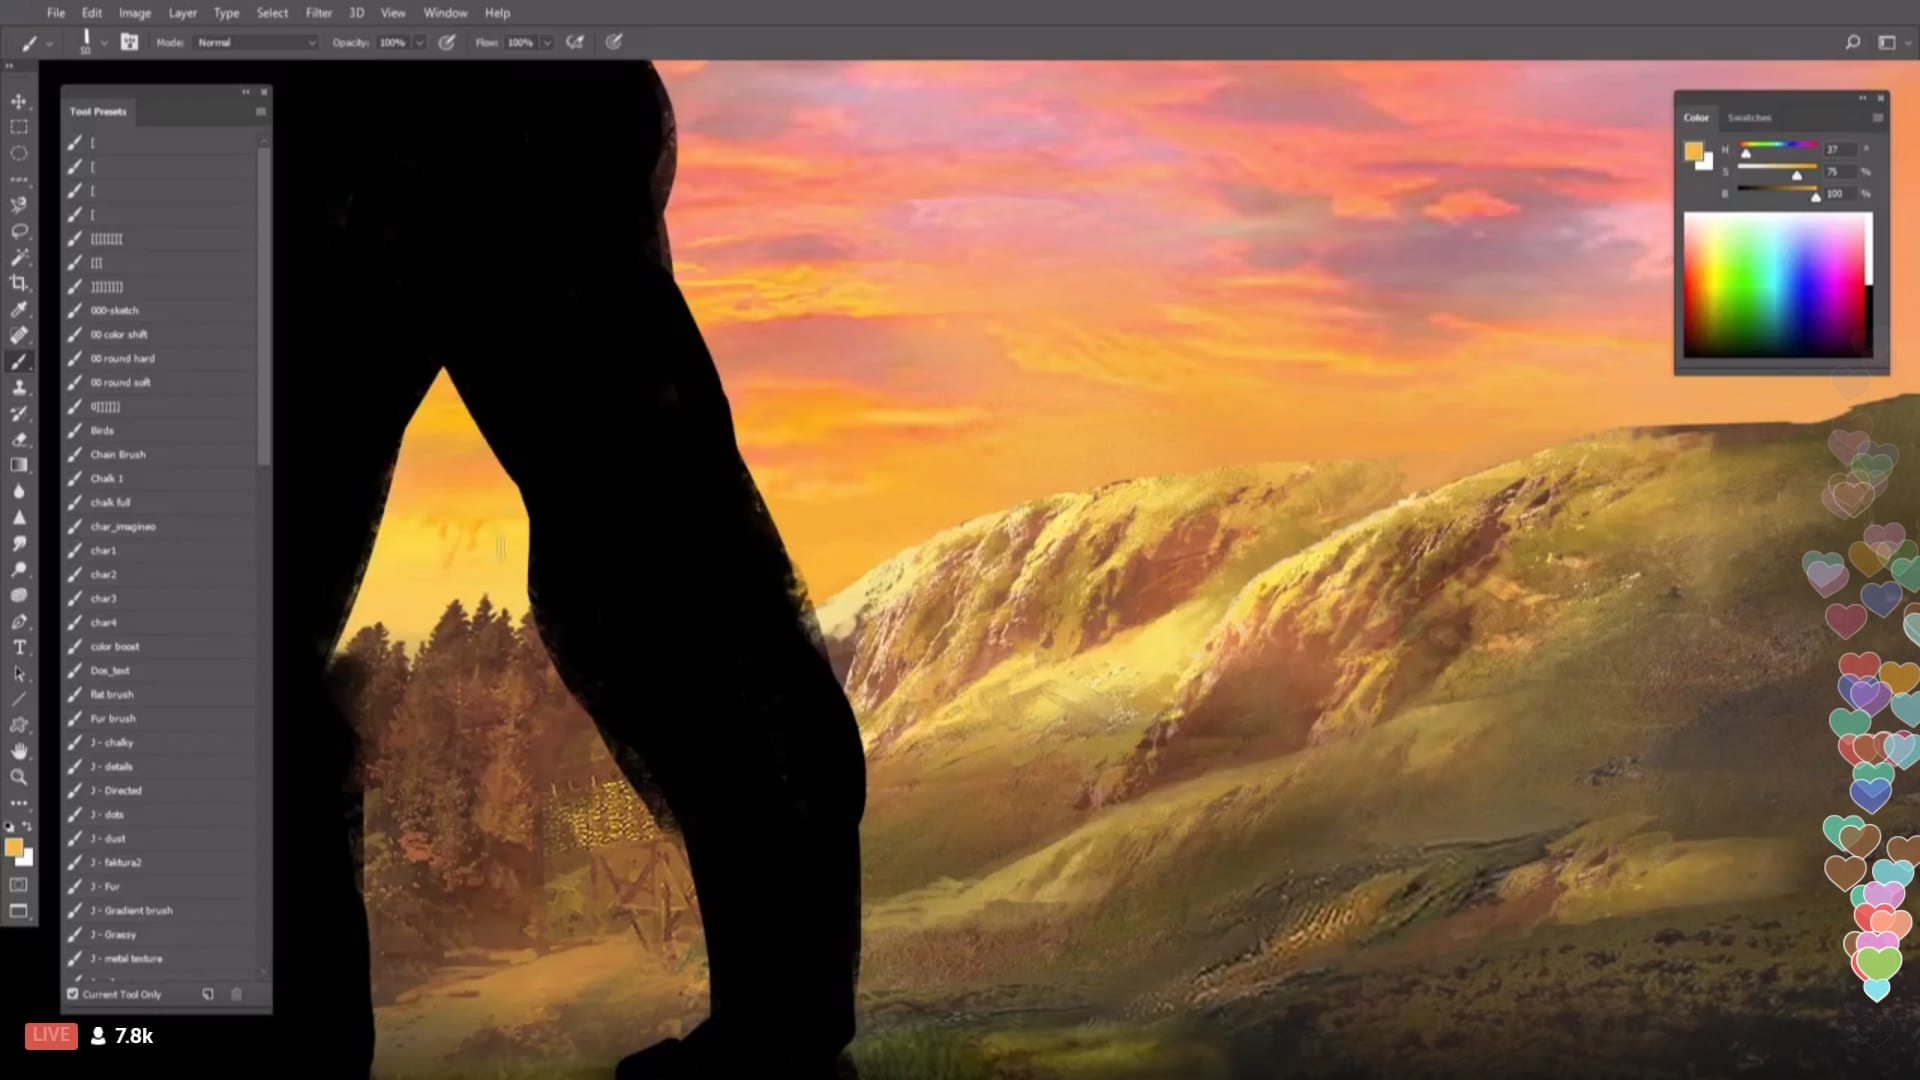Open the Filter menu
This screenshot has height=1080, width=1920.
[318, 13]
